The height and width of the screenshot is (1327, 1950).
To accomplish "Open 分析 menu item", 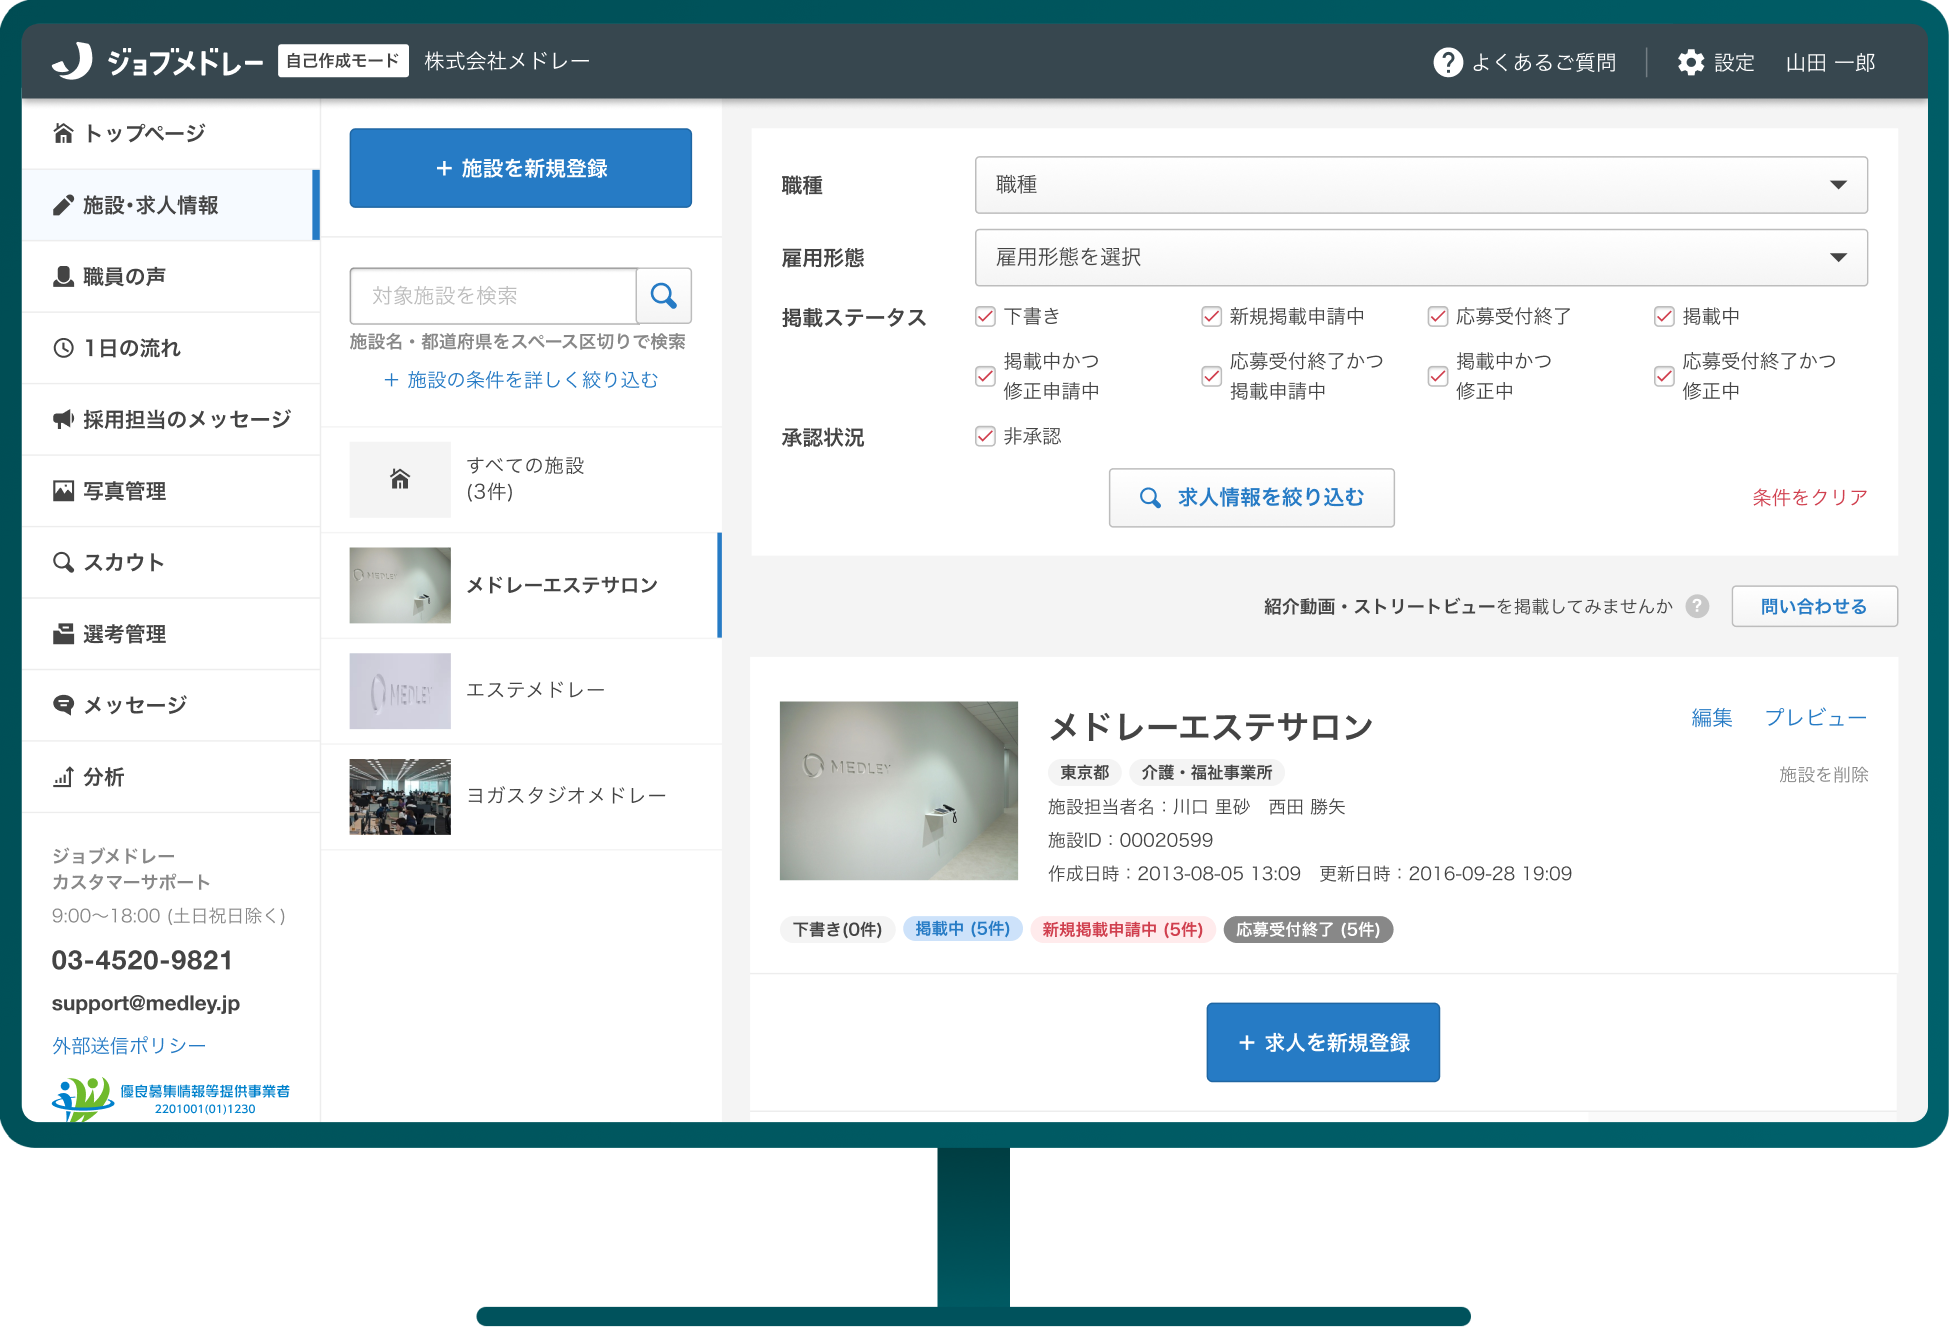I will (171, 777).
